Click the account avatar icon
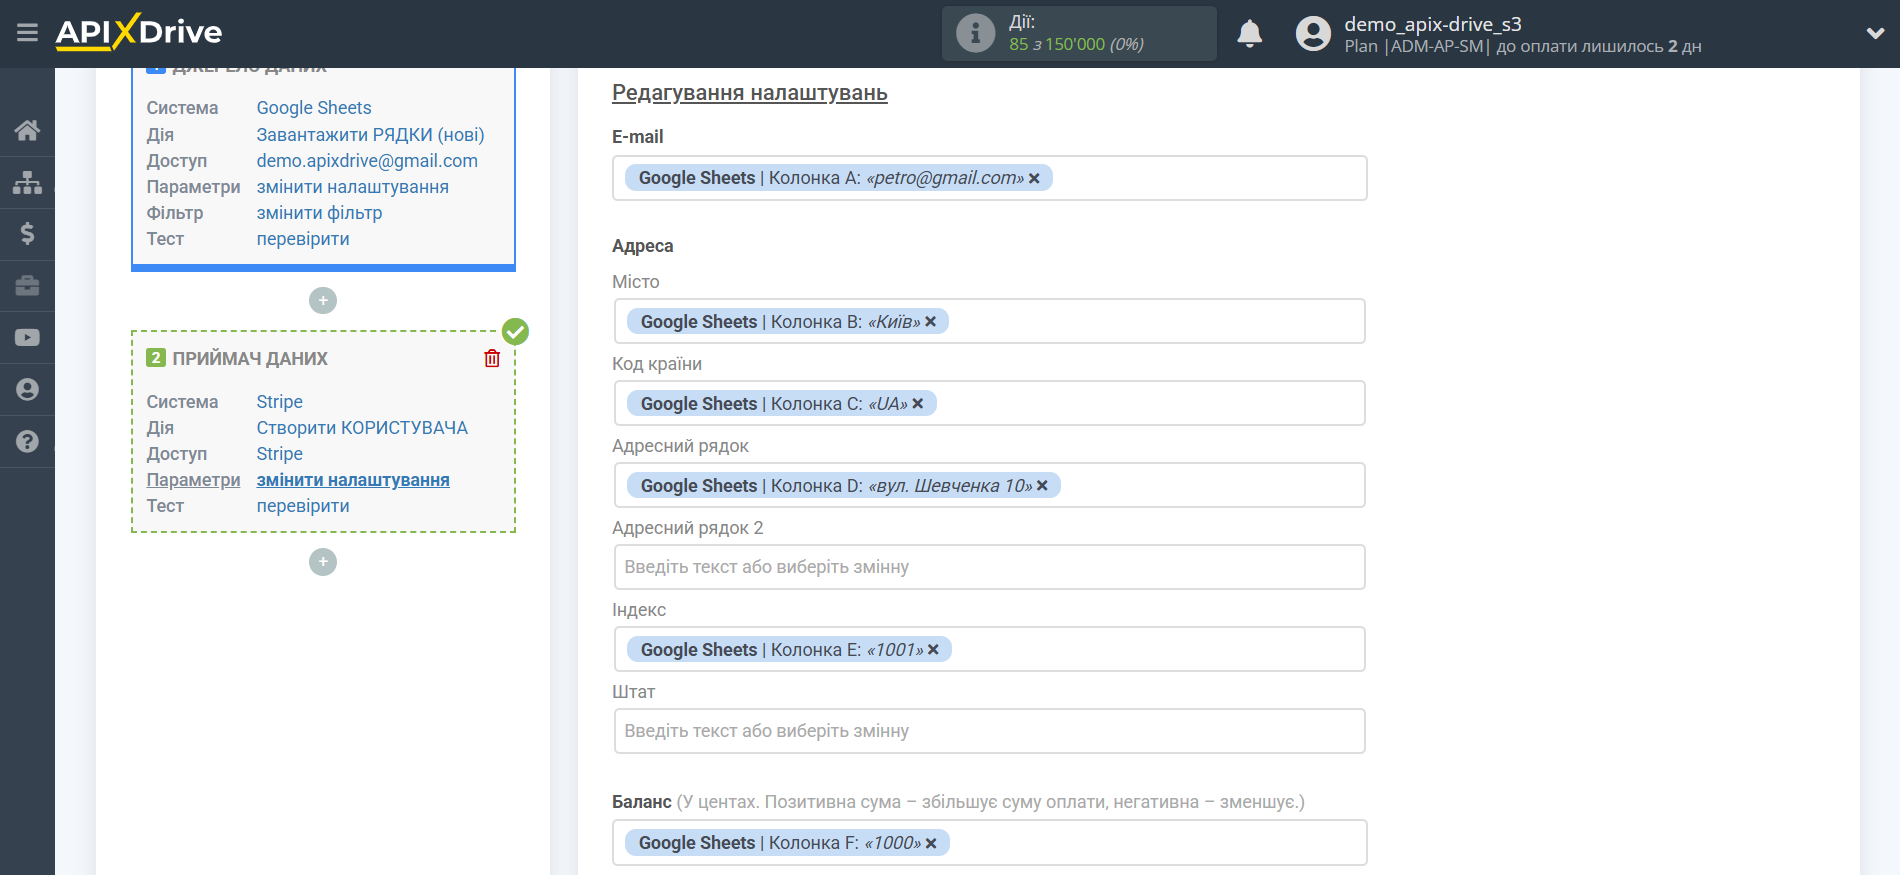This screenshot has height=875, width=1900. coord(1313,34)
